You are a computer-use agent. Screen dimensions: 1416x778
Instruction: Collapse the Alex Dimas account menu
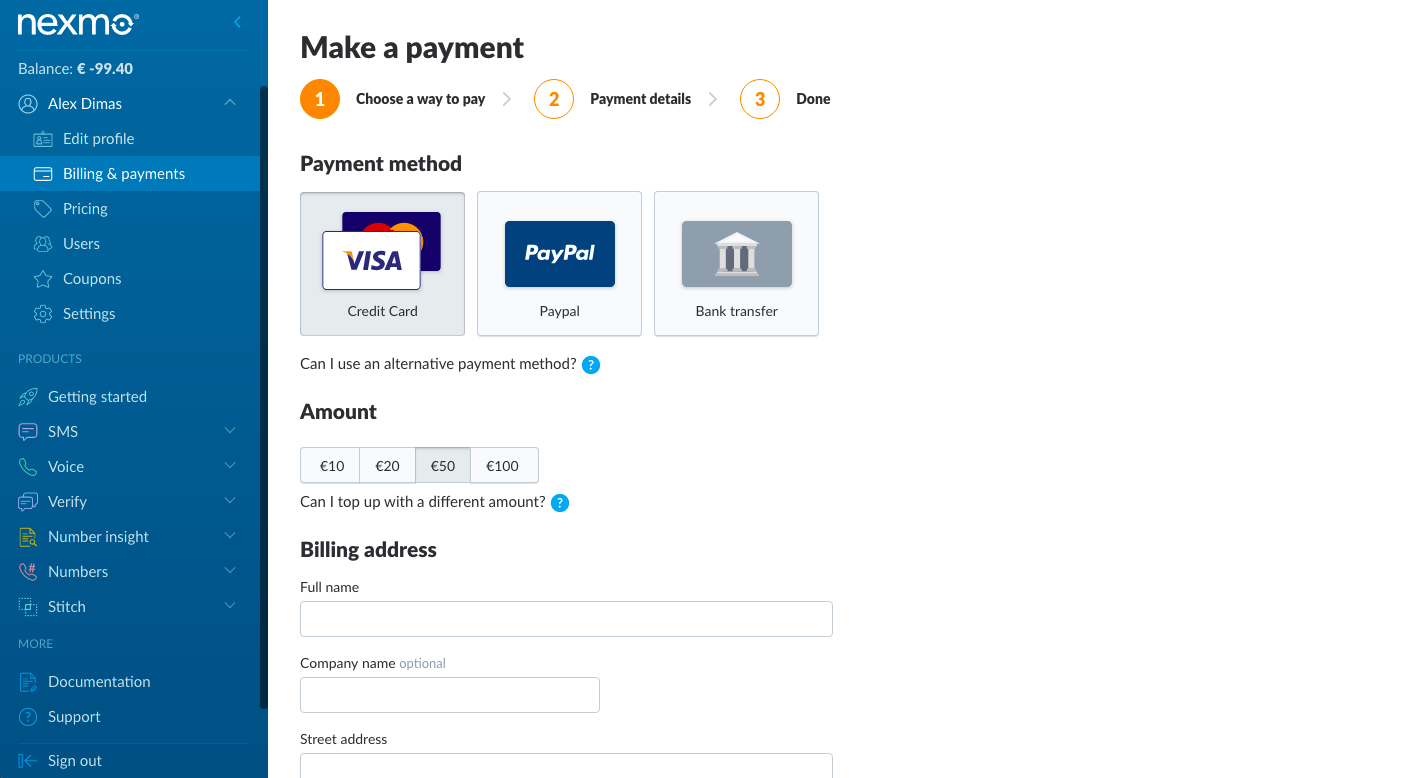(x=230, y=103)
